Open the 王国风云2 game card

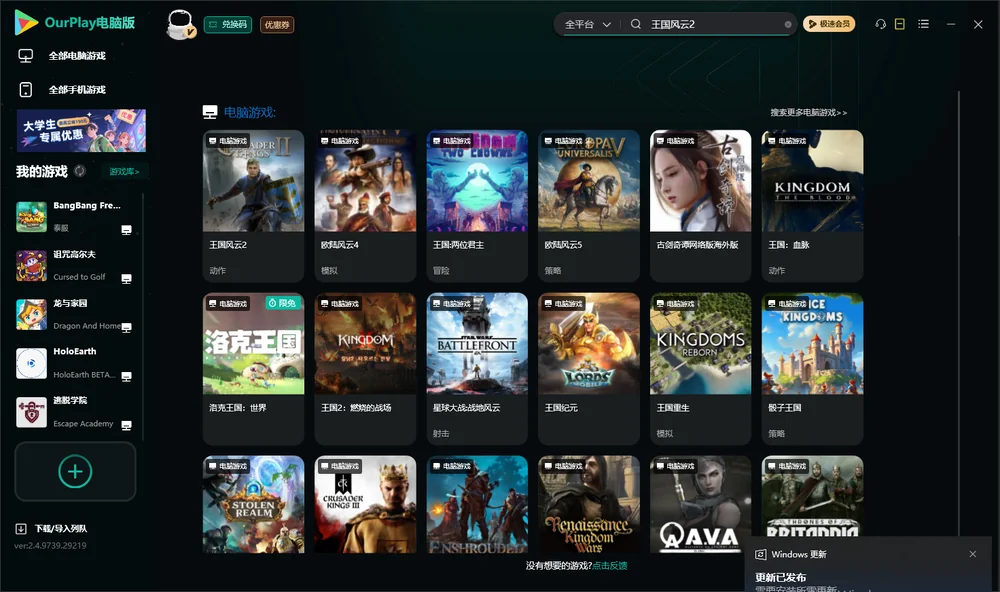point(253,205)
